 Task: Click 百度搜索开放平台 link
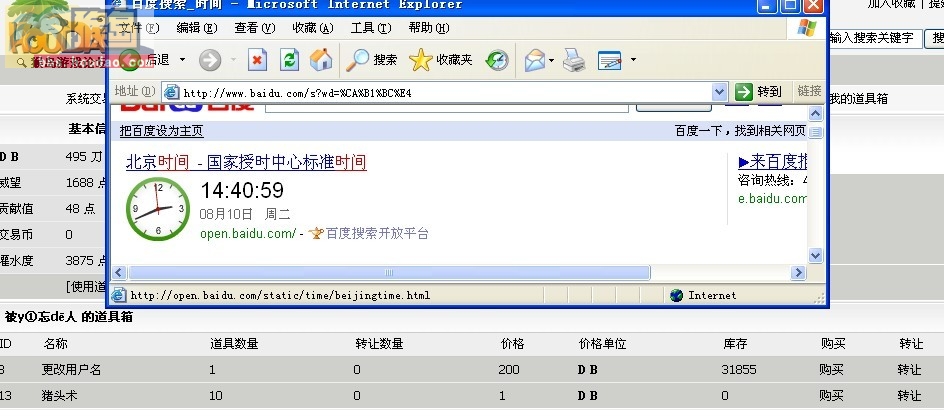click(x=377, y=234)
